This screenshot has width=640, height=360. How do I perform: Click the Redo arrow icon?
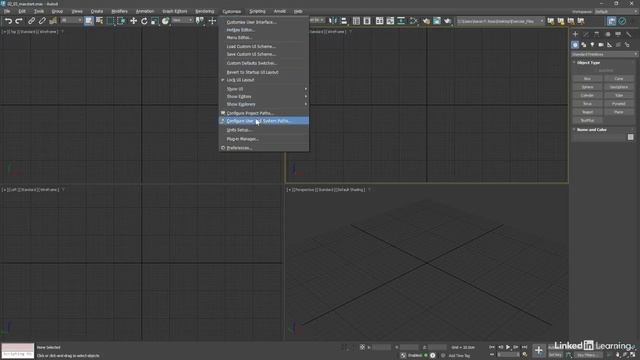coord(19,21)
